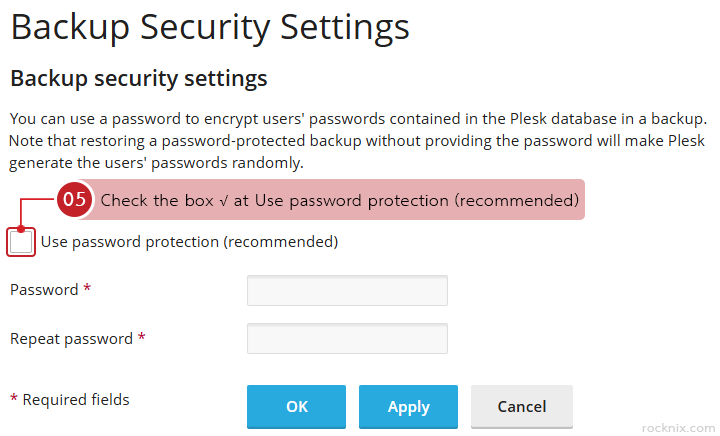
Task: Click the Apply button
Action: click(408, 407)
